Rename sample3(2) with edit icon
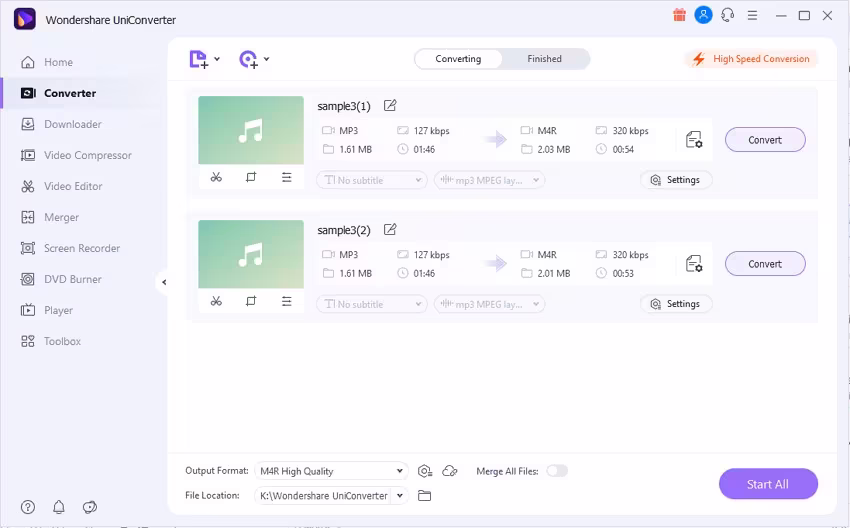The width and height of the screenshot is (850, 528). click(x=390, y=229)
